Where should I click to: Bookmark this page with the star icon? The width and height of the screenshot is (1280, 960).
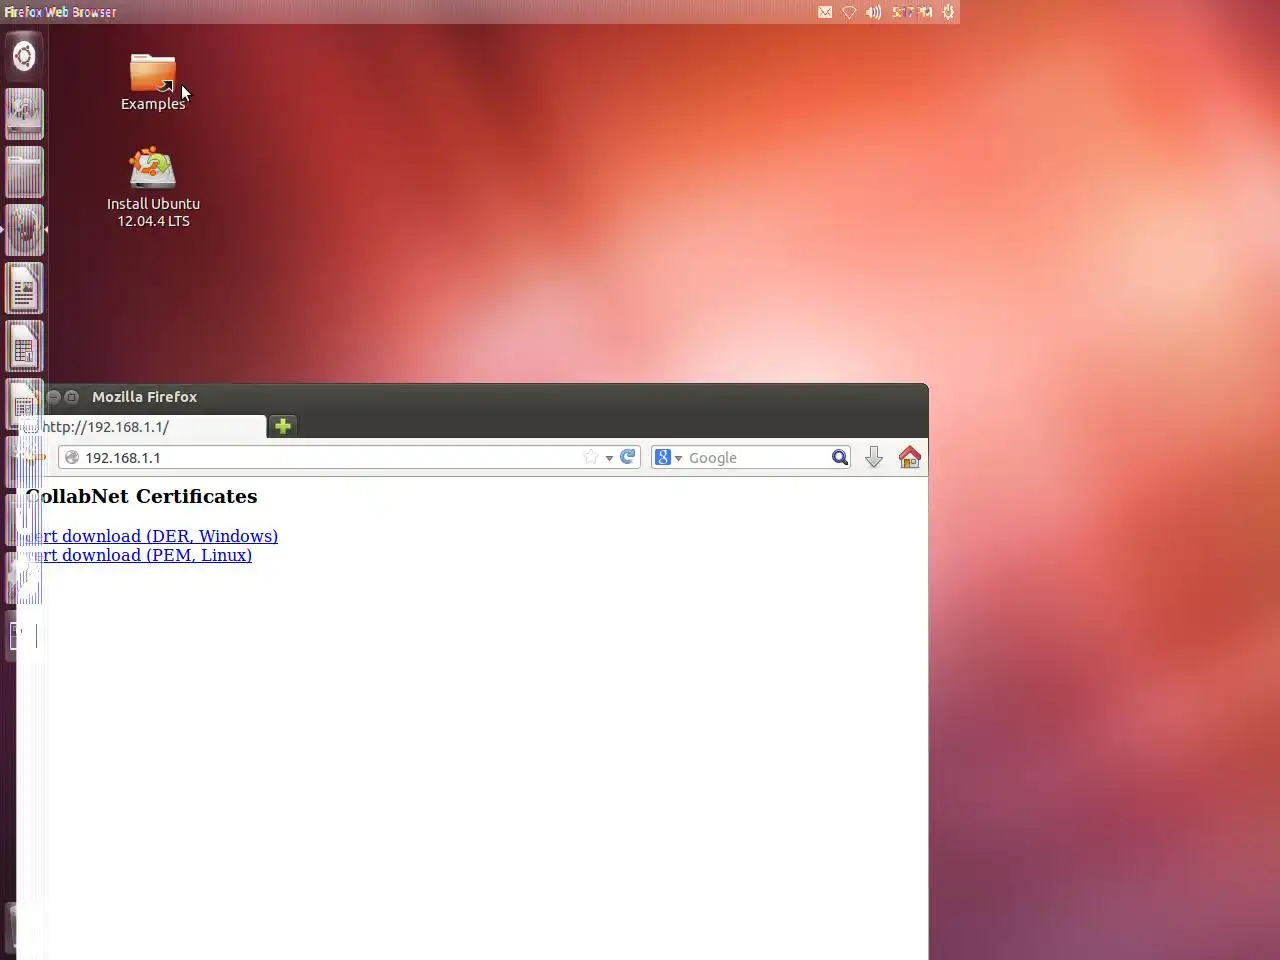pyautogui.click(x=591, y=457)
